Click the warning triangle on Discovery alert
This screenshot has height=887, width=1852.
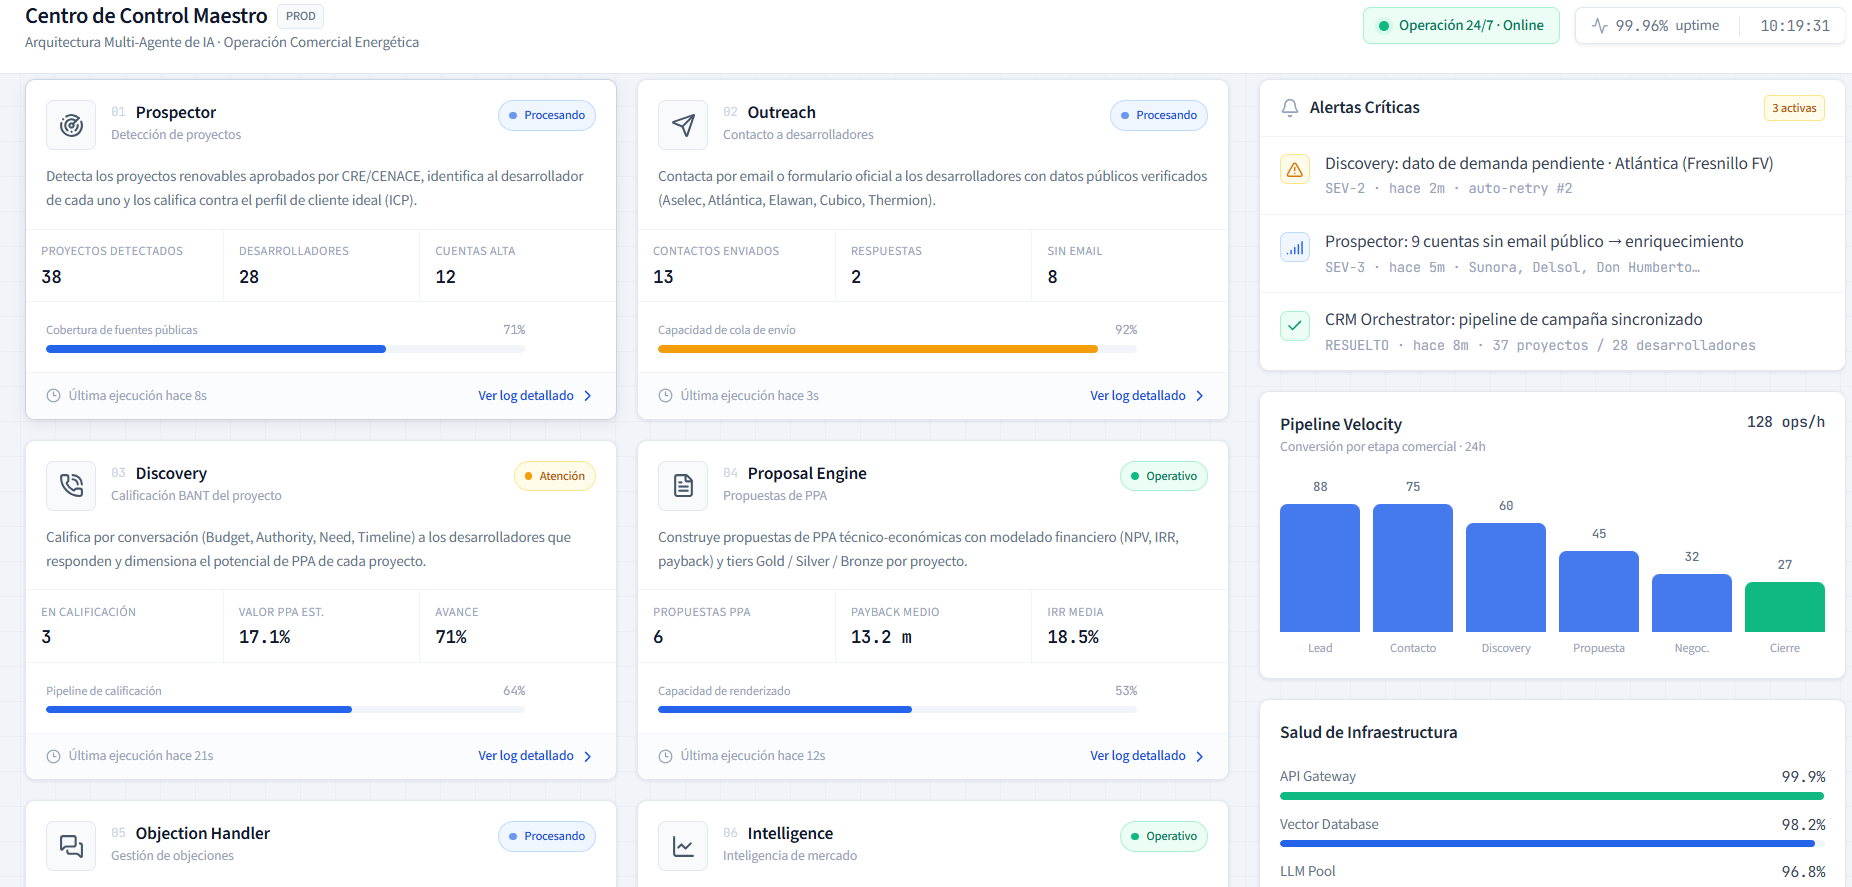click(1295, 169)
